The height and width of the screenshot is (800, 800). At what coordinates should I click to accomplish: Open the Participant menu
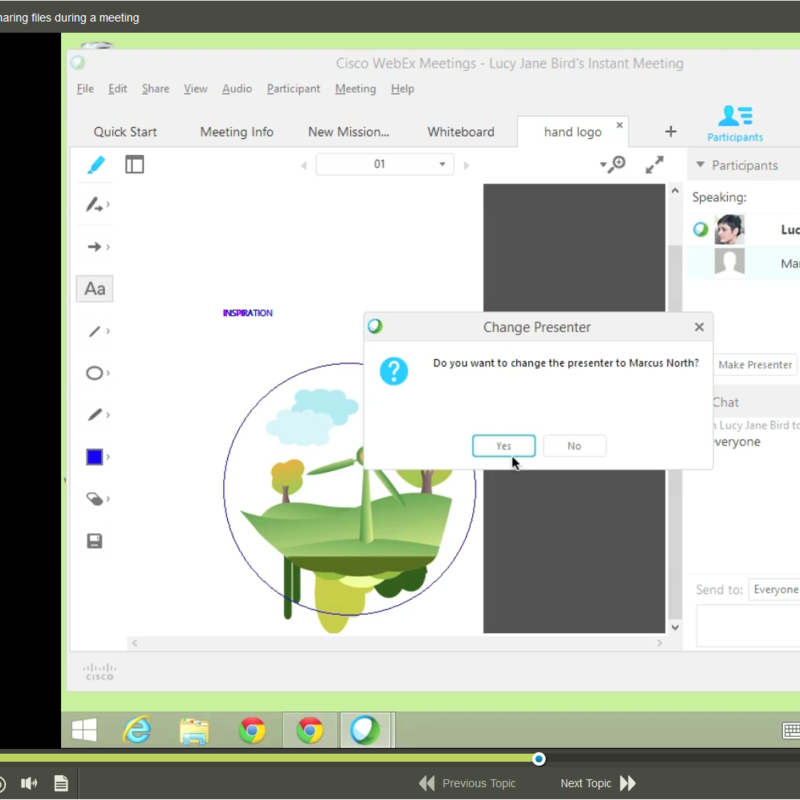click(293, 89)
